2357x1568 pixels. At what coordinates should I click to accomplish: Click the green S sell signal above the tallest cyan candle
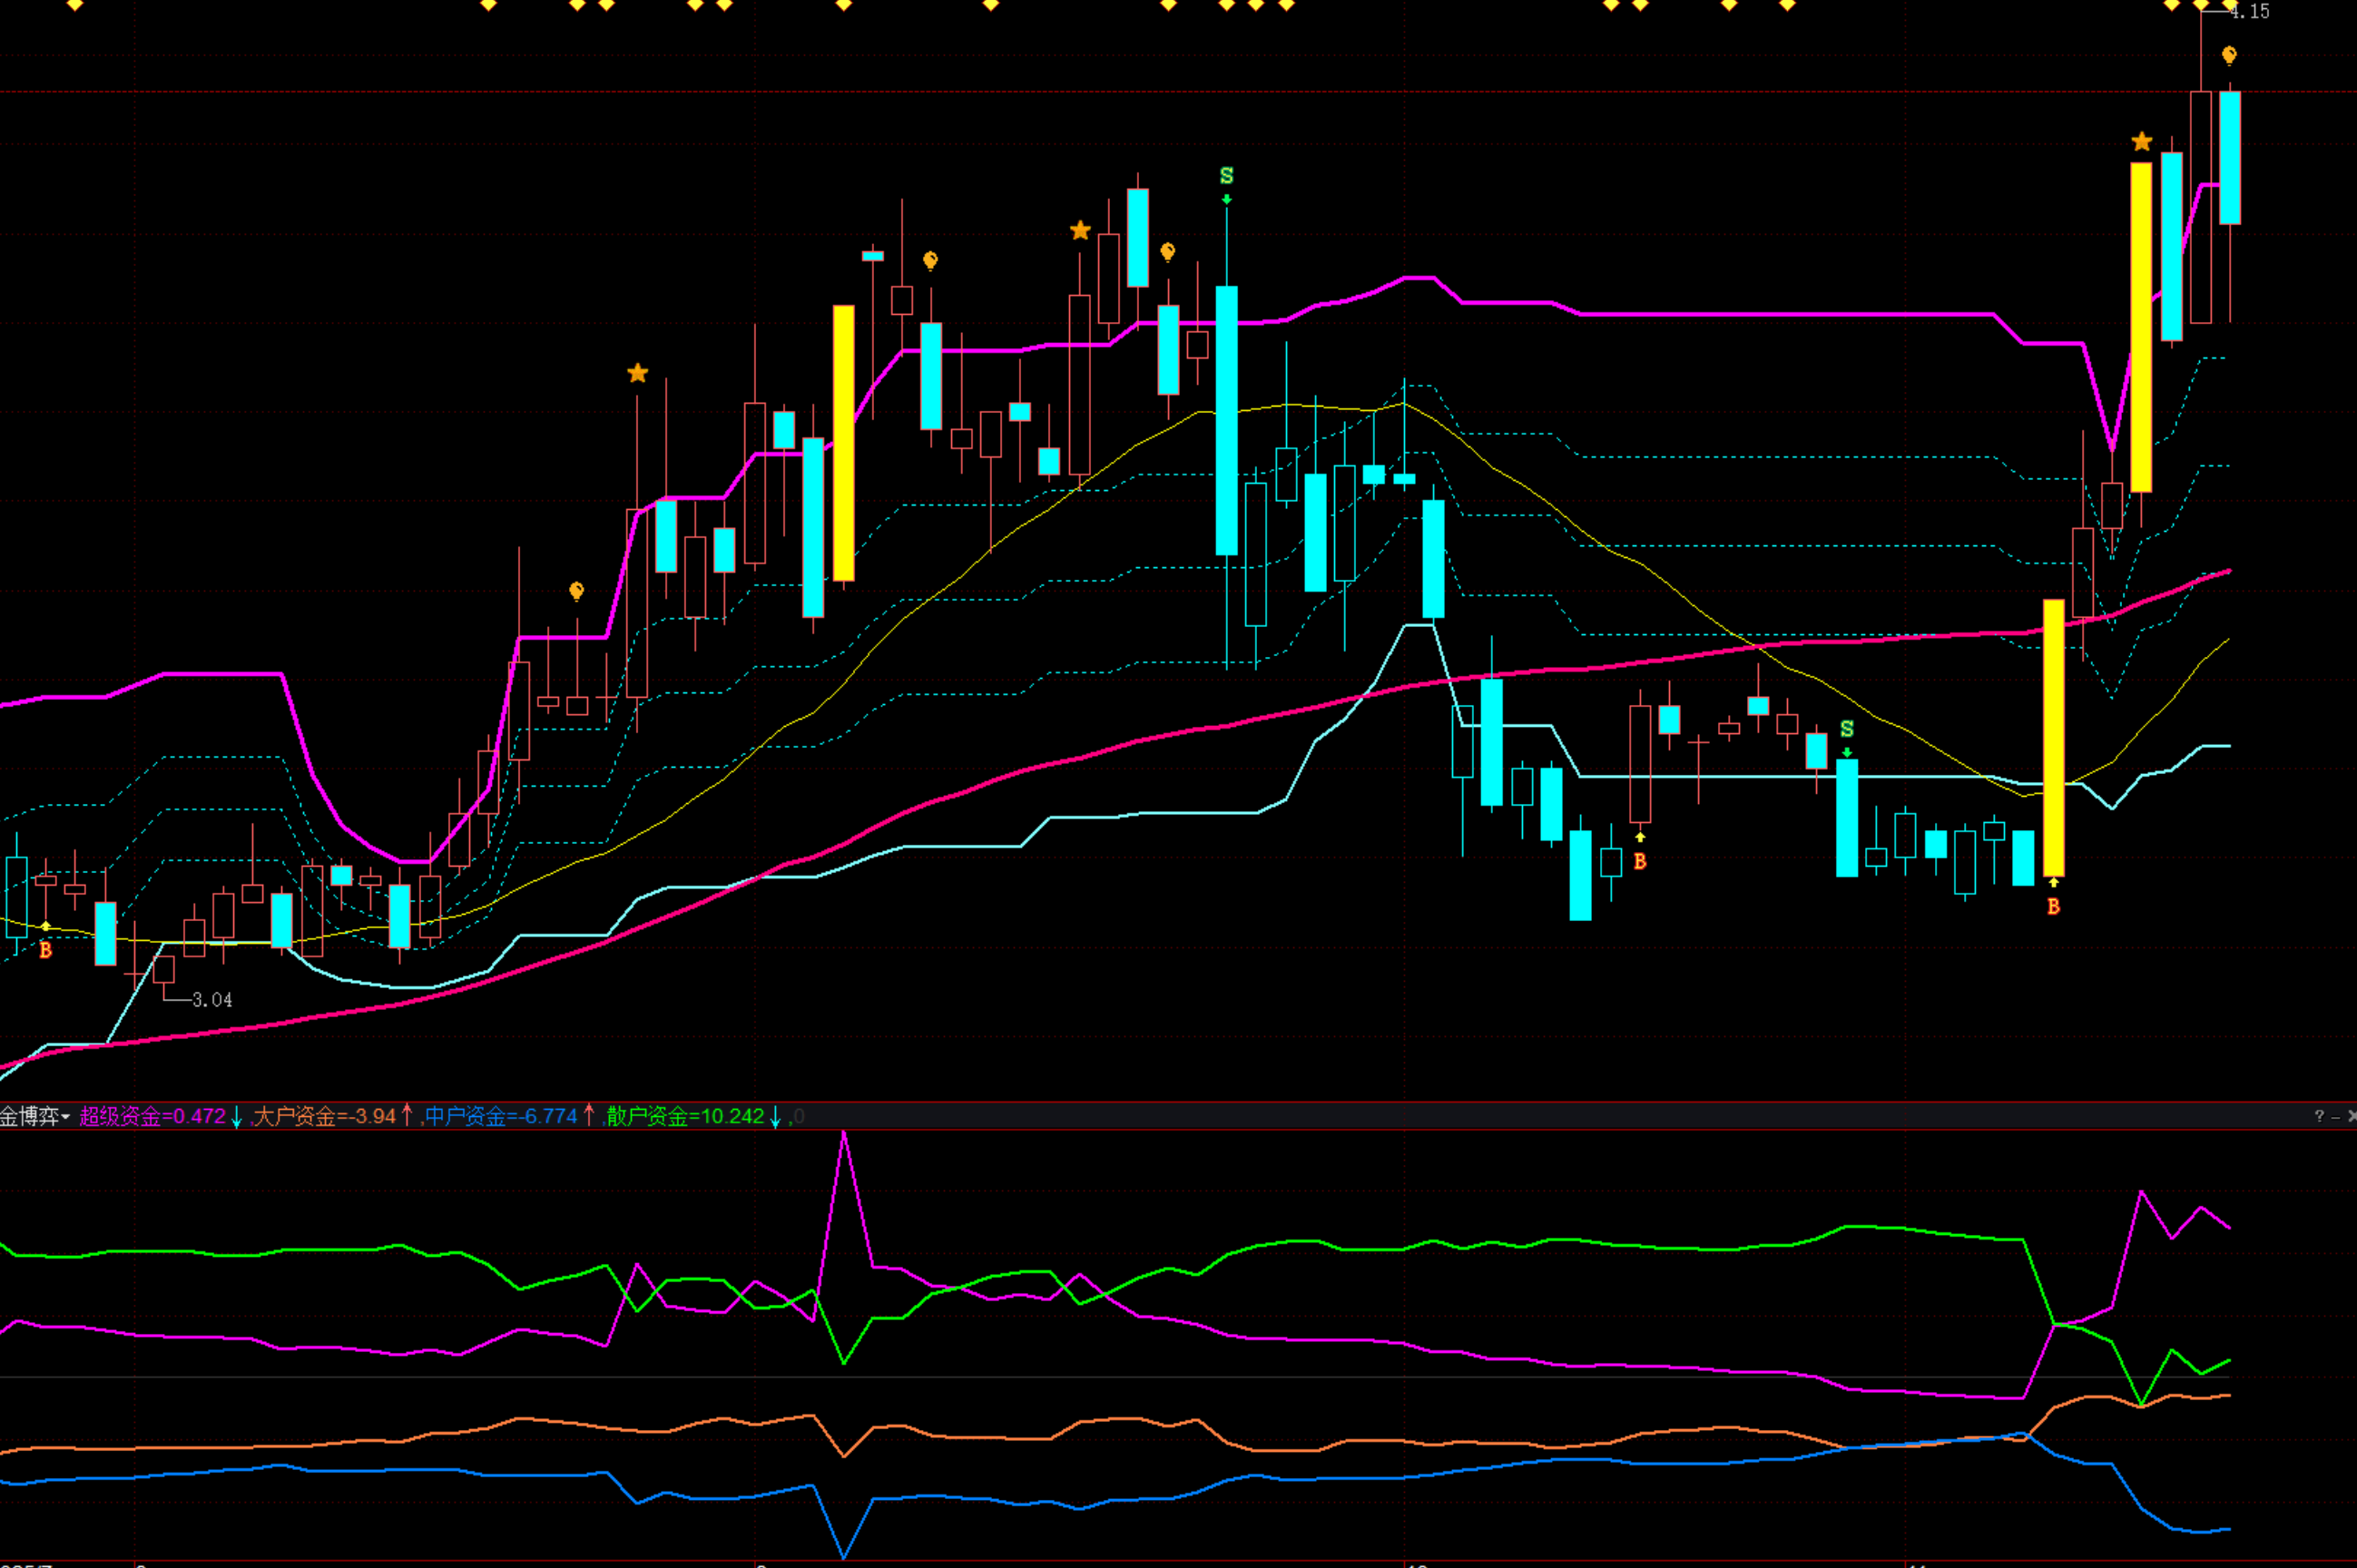click(x=1227, y=176)
